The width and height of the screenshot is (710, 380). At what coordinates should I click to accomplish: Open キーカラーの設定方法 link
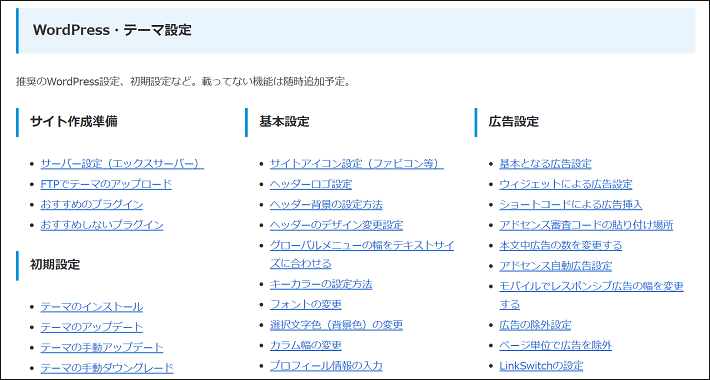pyautogui.click(x=321, y=284)
